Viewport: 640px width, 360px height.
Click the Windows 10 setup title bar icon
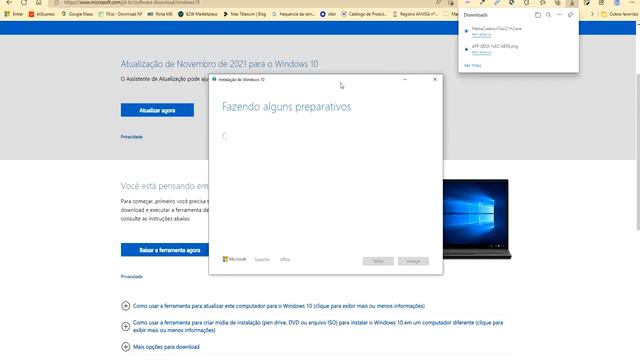pos(214,79)
